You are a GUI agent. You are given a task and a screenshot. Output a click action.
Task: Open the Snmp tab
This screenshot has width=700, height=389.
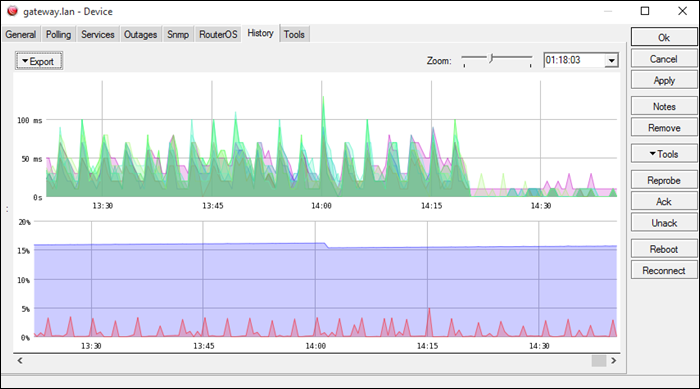click(178, 34)
